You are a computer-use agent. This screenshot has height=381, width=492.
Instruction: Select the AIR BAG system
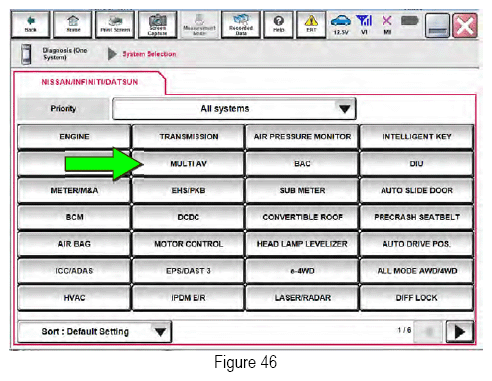pos(74,244)
